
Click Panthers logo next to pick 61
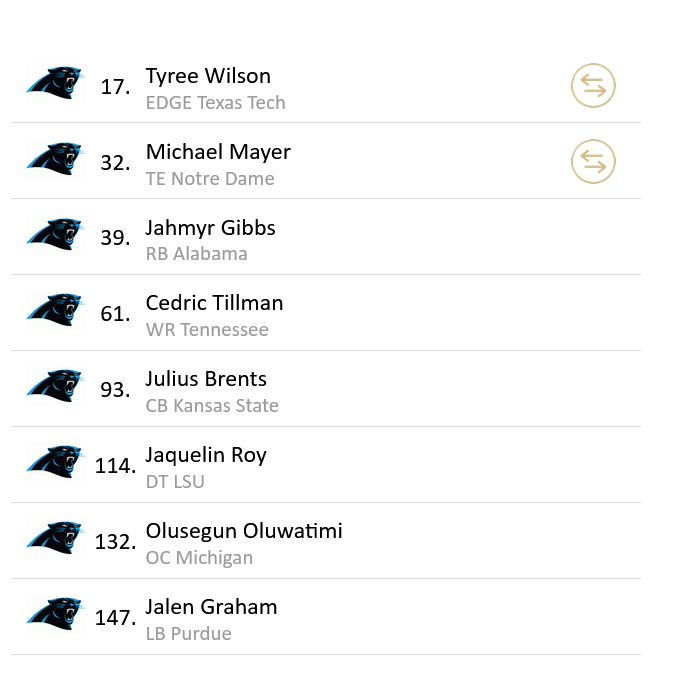pyautogui.click(x=55, y=311)
